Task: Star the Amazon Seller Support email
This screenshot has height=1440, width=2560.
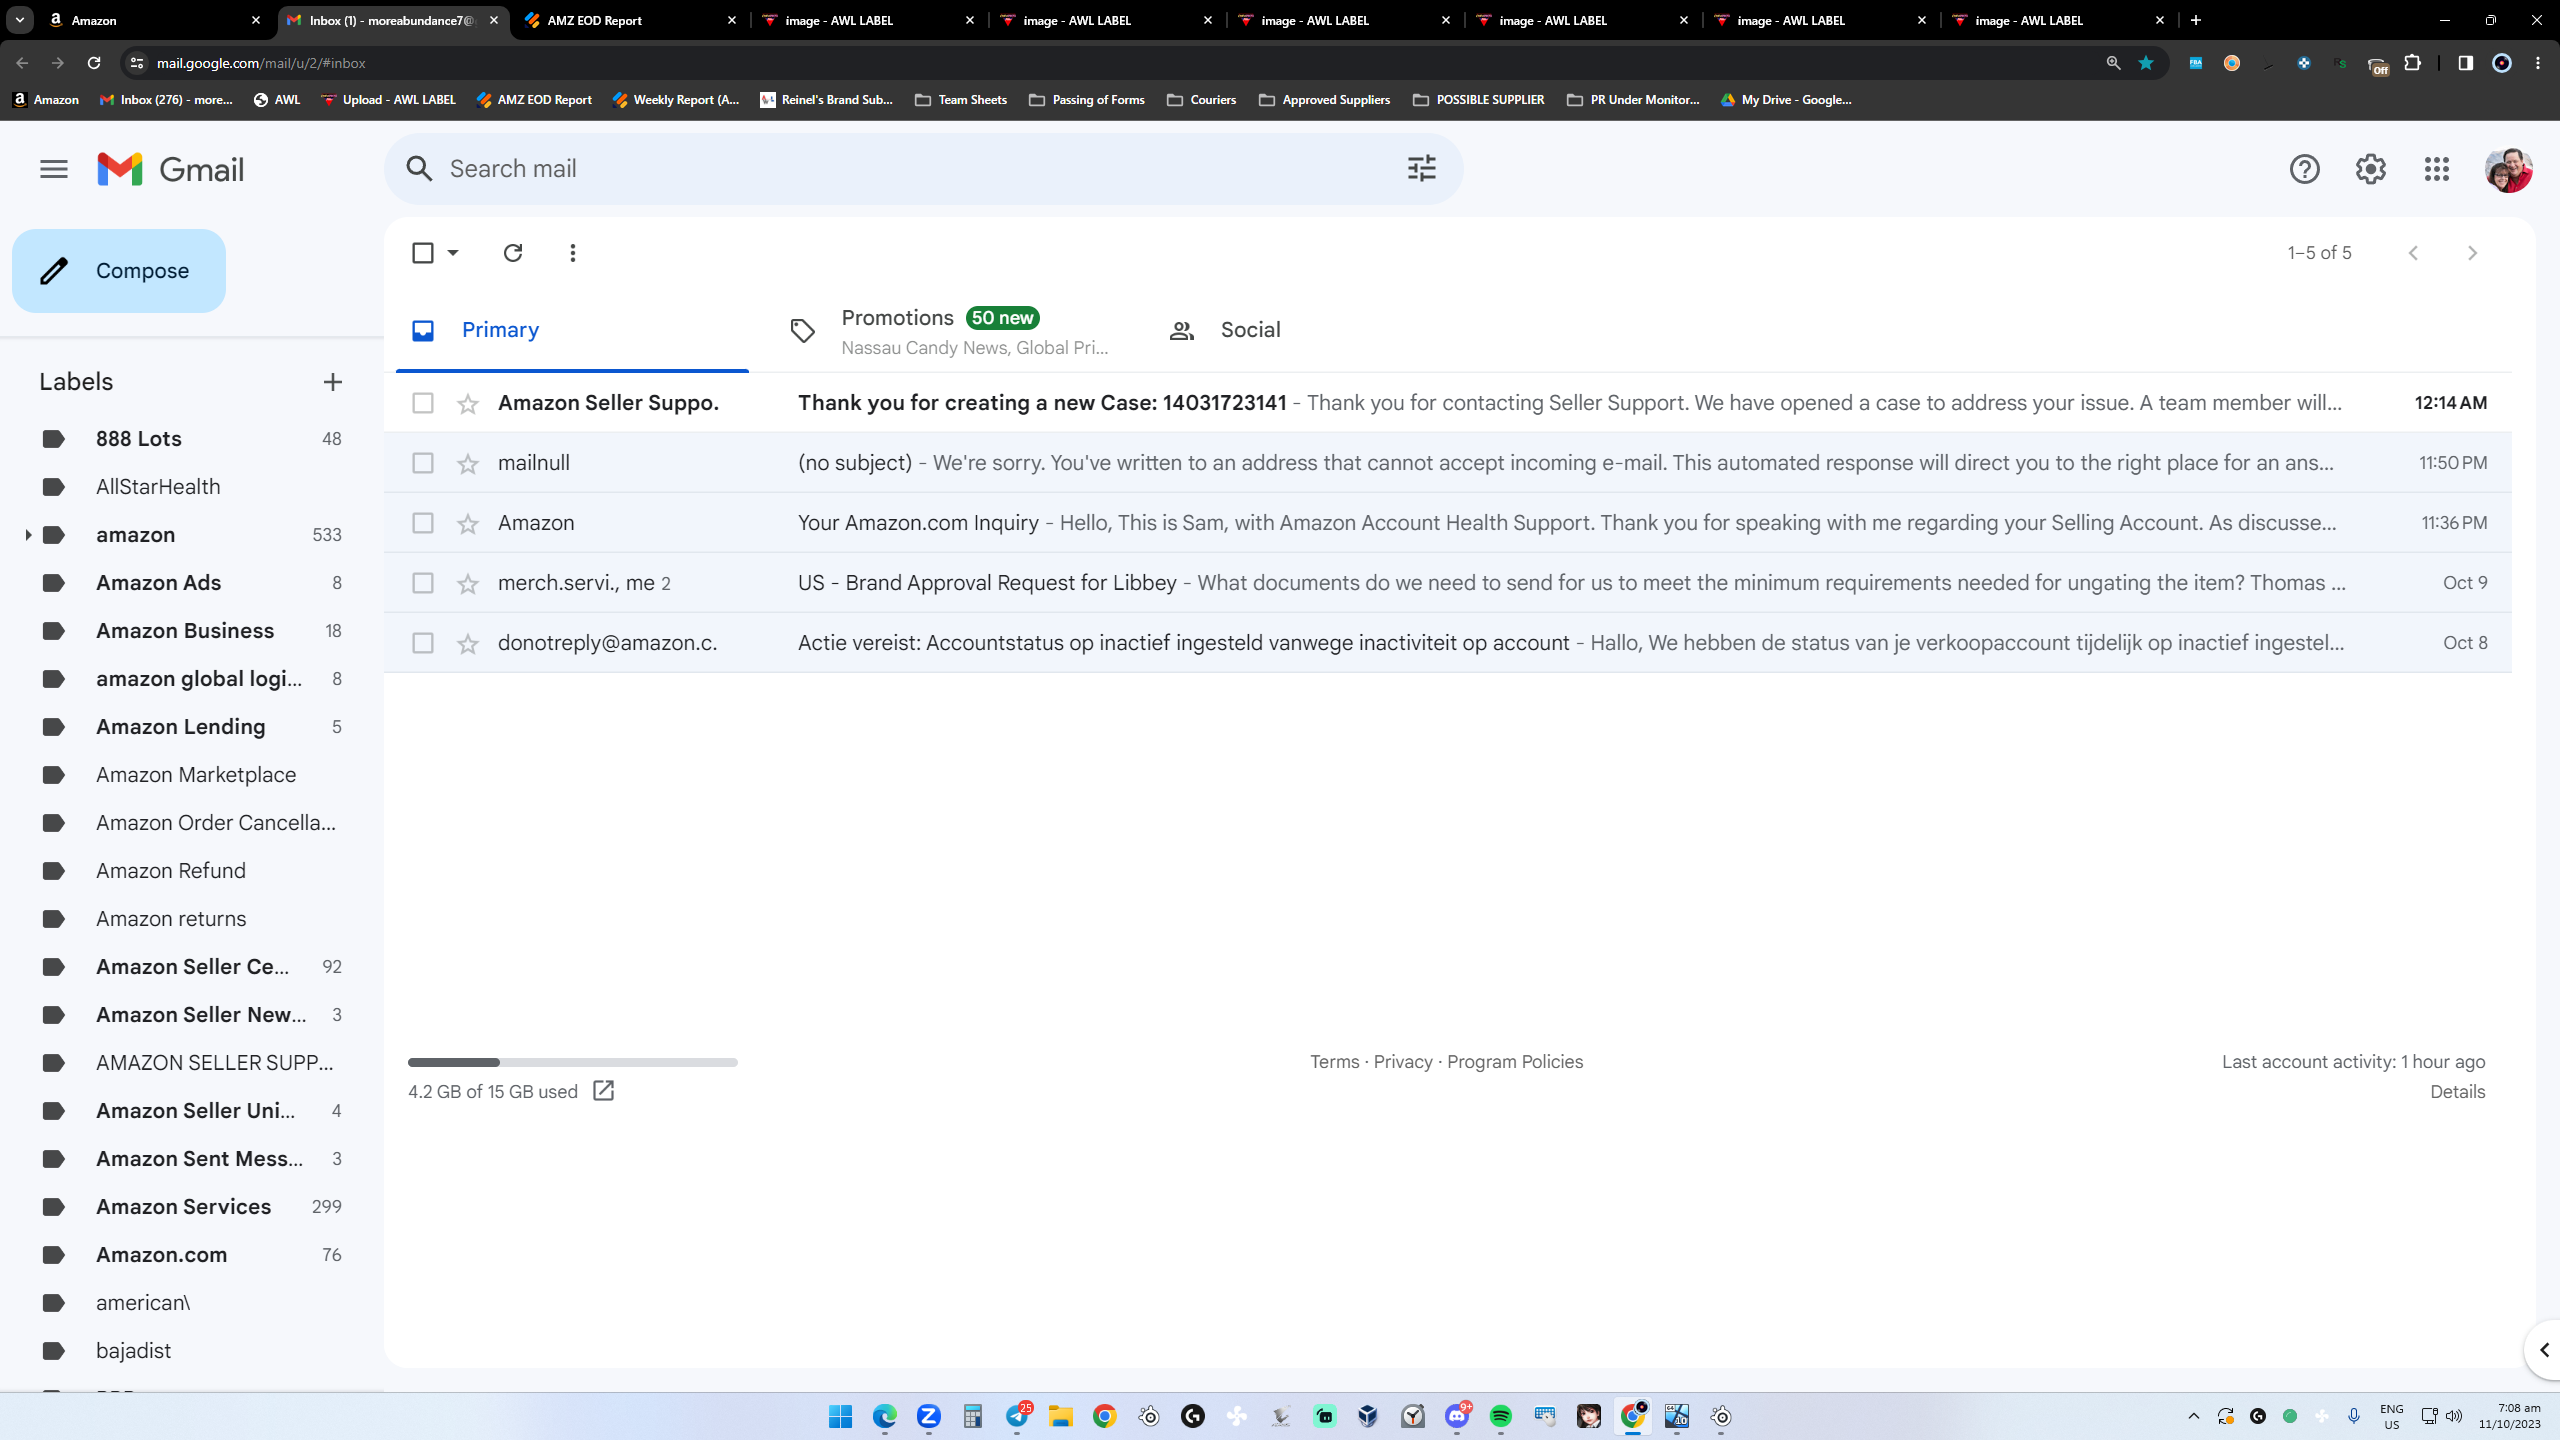Action: (x=468, y=403)
